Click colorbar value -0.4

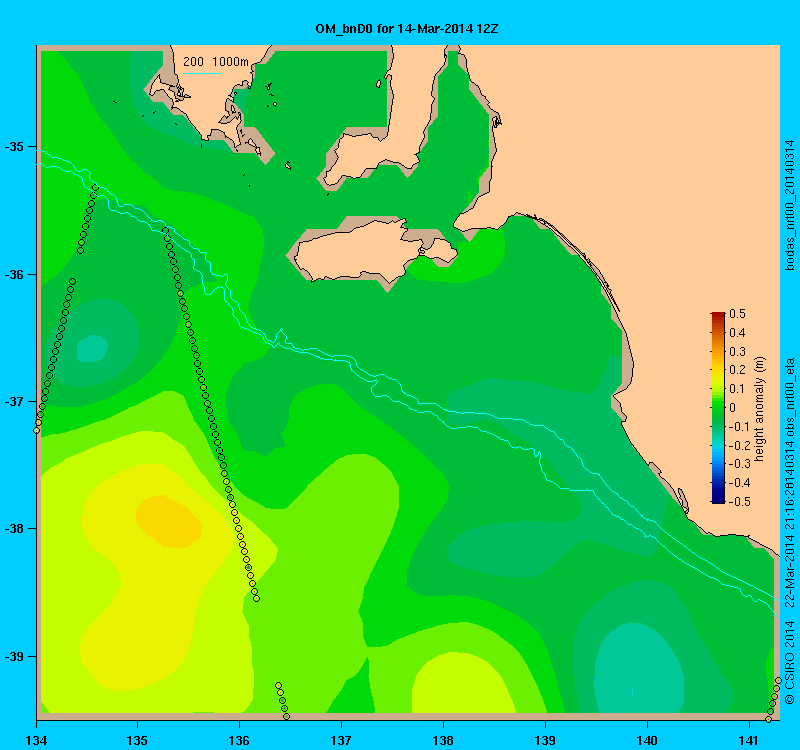739,483
